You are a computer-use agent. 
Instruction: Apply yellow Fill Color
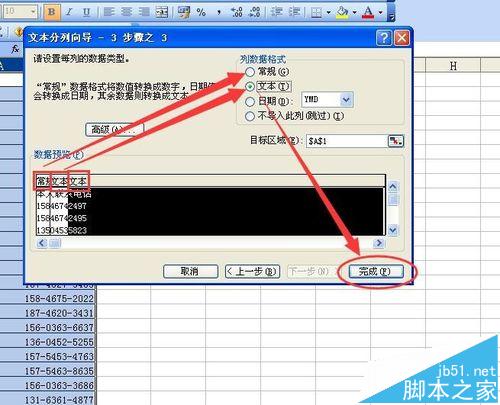342,12
